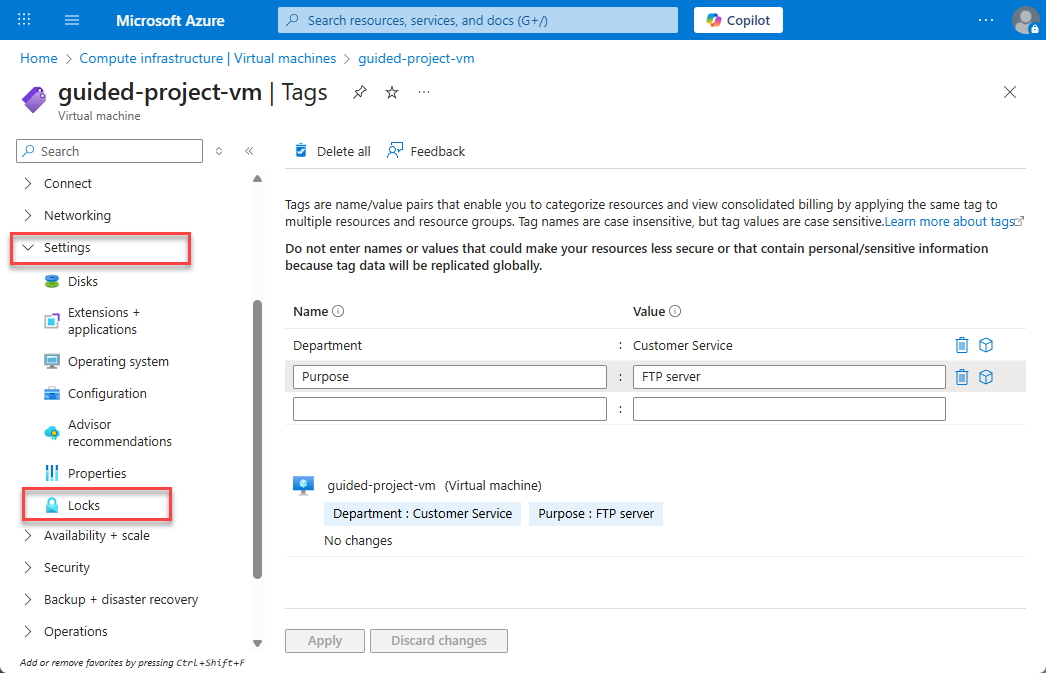Select the Department tag name text
The width and height of the screenshot is (1046, 673).
[328, 346]
